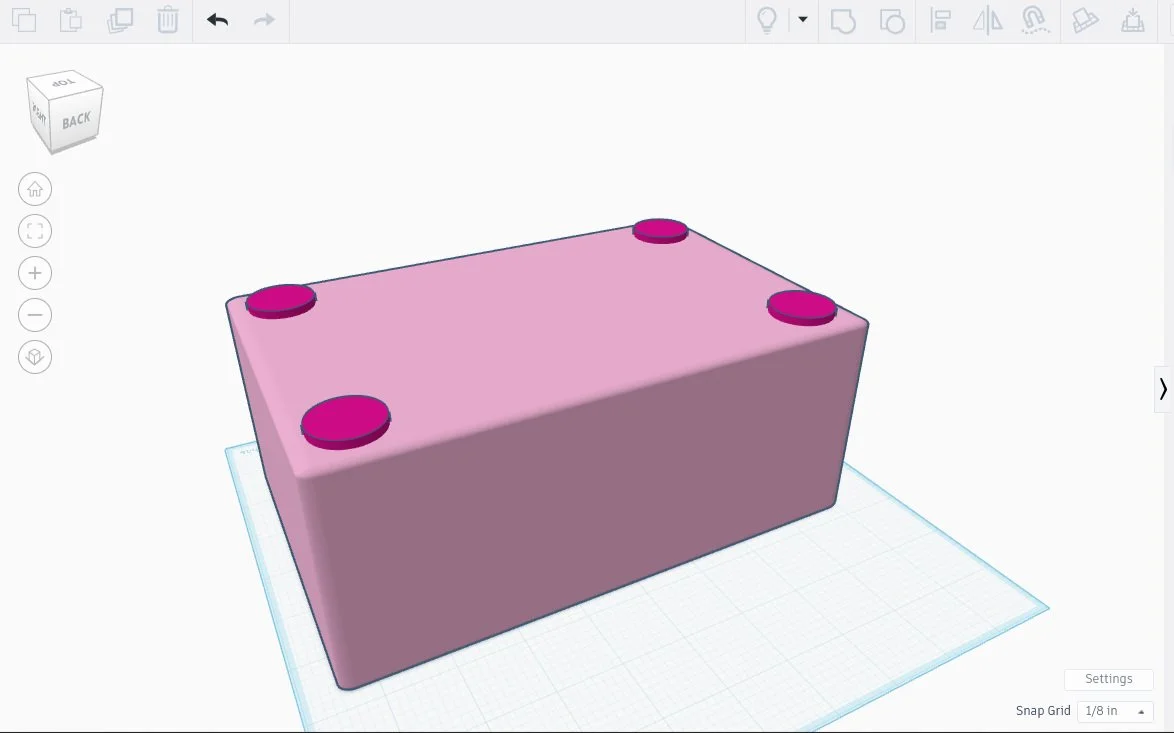Click the workplane drop icon
This screenshot has width=1174, height=733.
(x=1133, y=20)
